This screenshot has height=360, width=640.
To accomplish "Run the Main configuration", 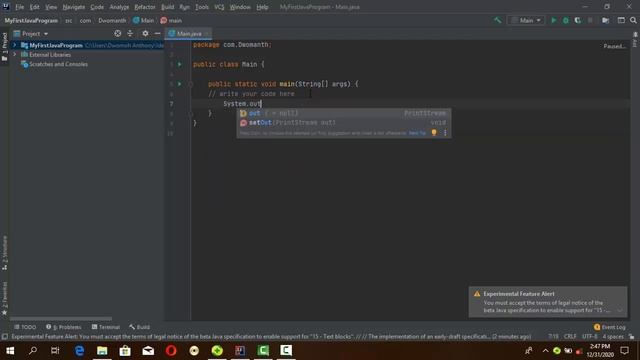I will (x=553, y=20).
